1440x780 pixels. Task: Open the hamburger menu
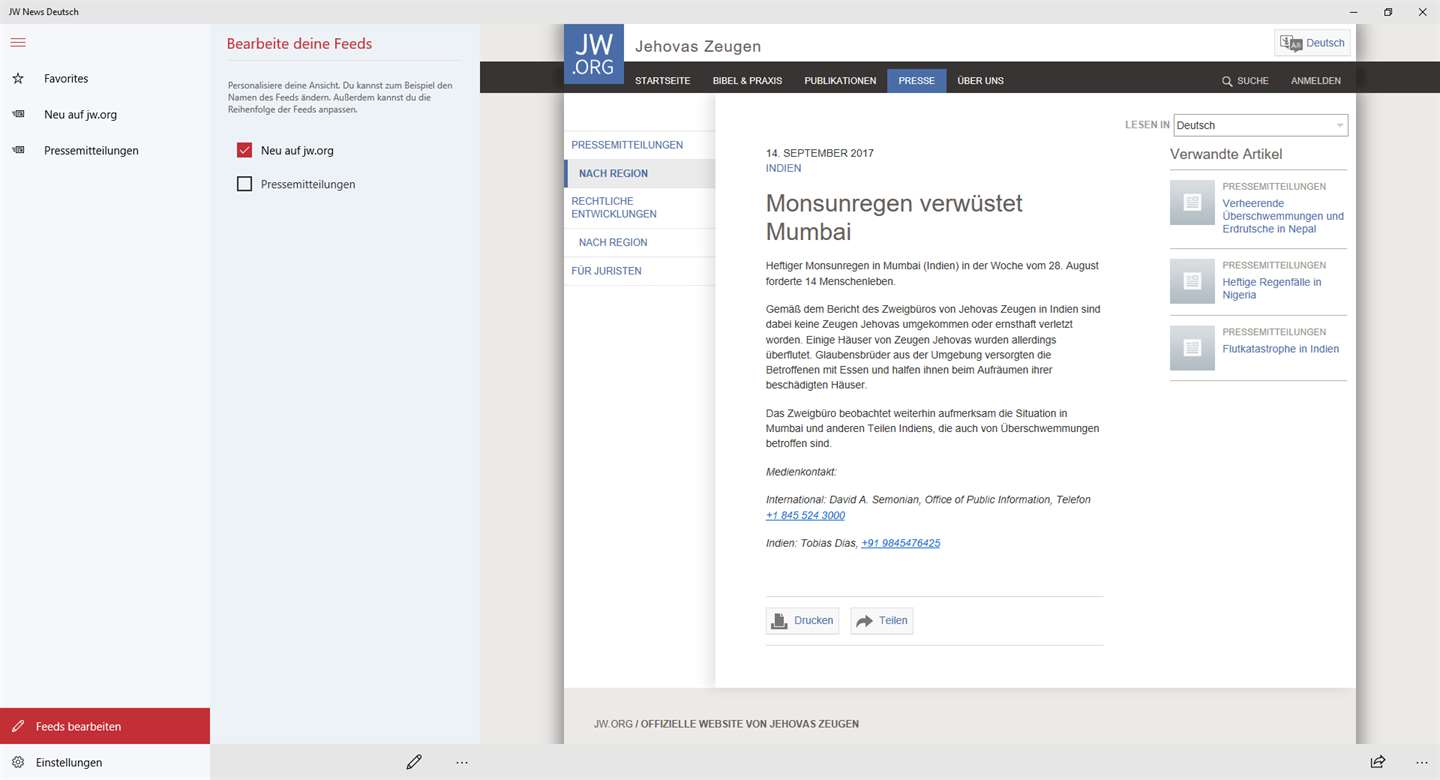(18, 42)
